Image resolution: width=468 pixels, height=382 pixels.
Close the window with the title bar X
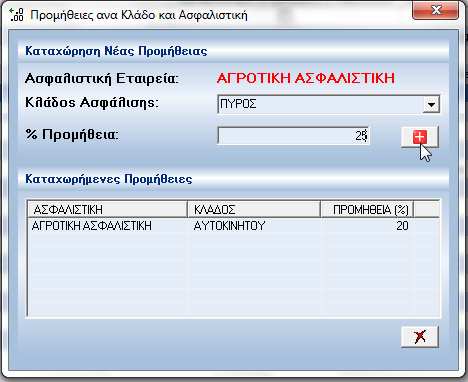coord(436,10)
